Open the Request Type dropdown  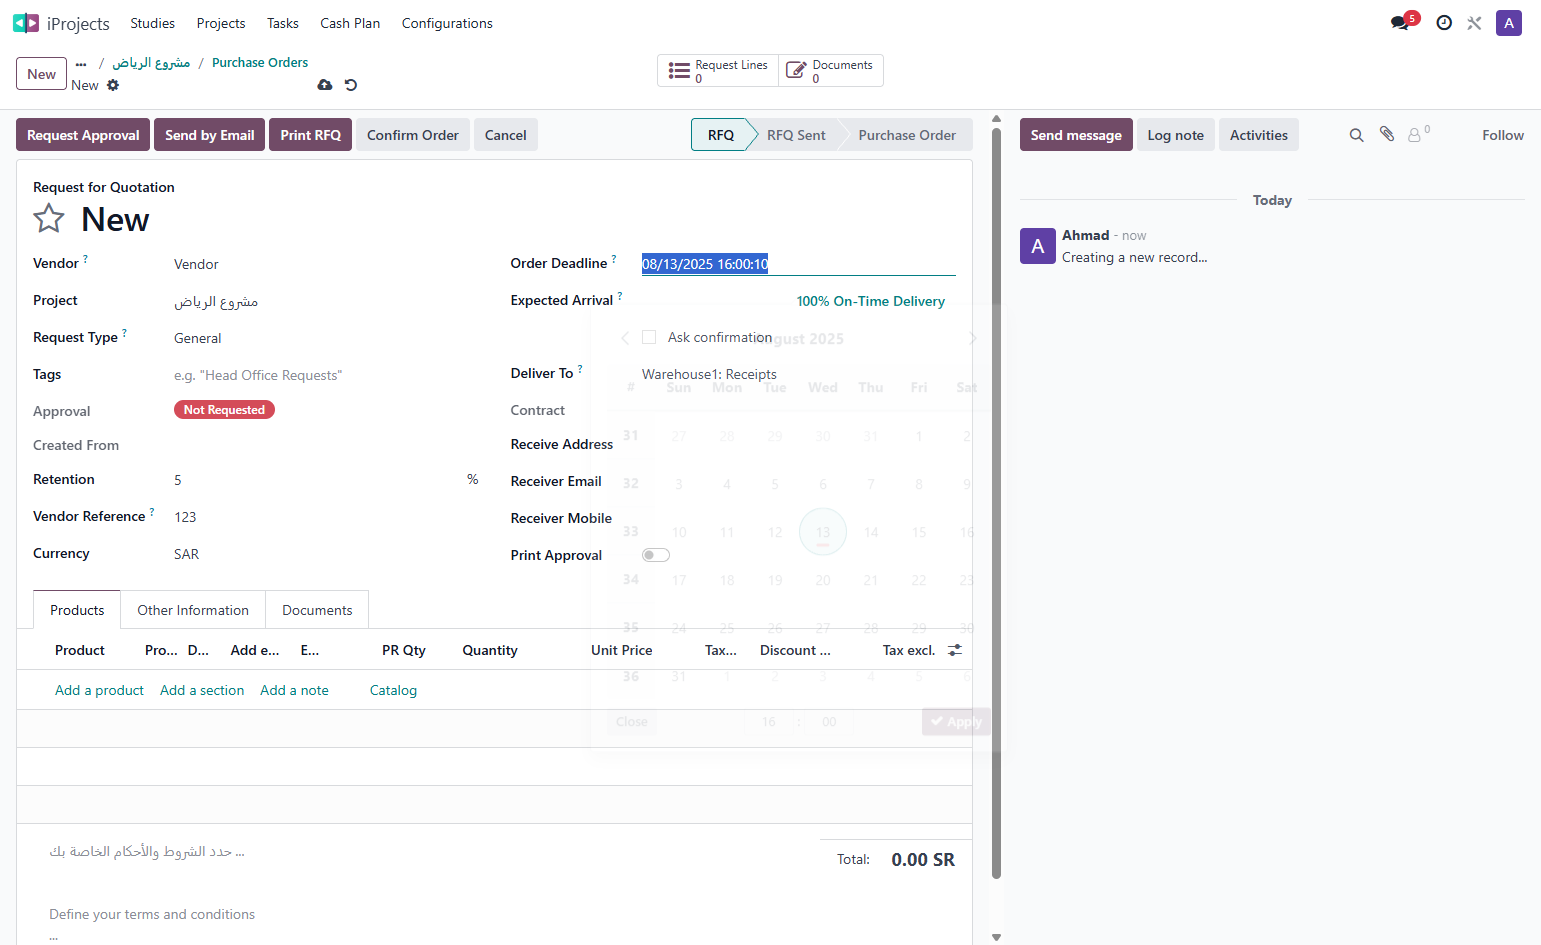326,338
